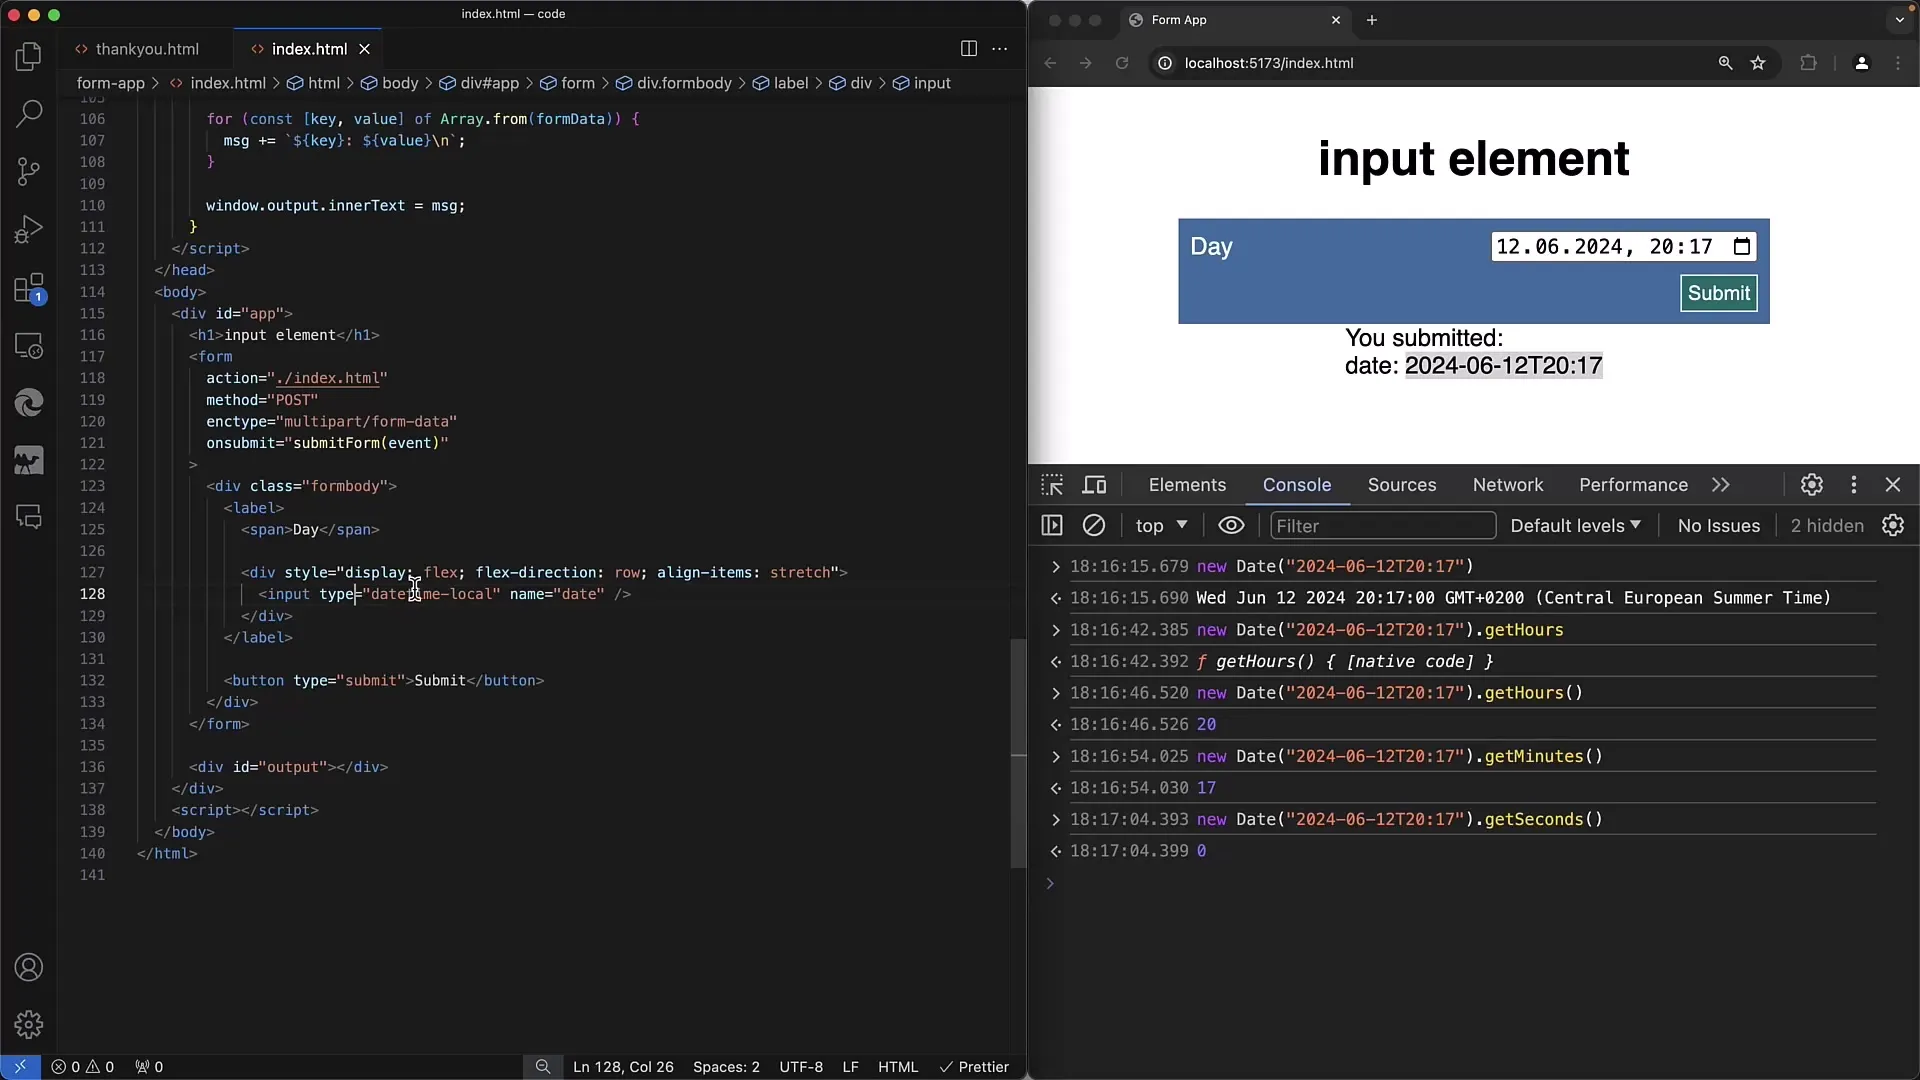1920x1080 pixels.
Task: Toggle the No Issues indicator in DevTools
Action: (1718, 525)
